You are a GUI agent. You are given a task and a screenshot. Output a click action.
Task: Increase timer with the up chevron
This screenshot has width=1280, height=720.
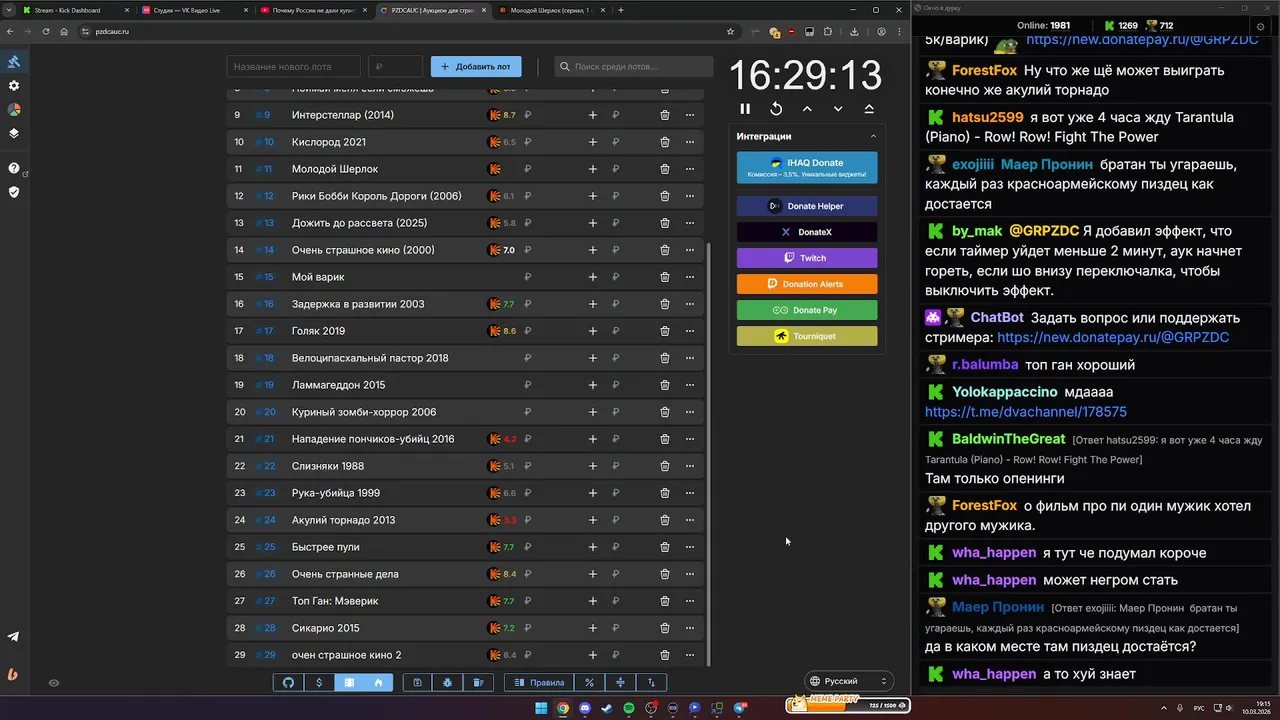(x=807, y=109)
